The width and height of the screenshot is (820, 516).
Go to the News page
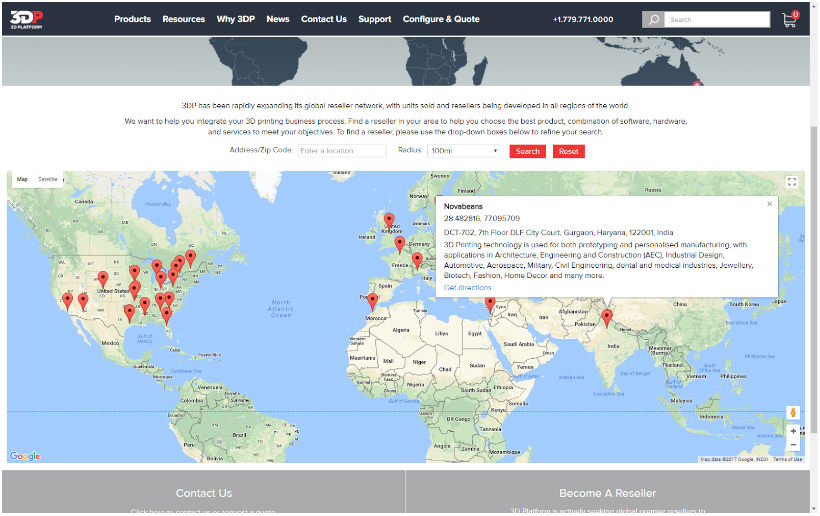pyautogui.click(x=278, y=19)
